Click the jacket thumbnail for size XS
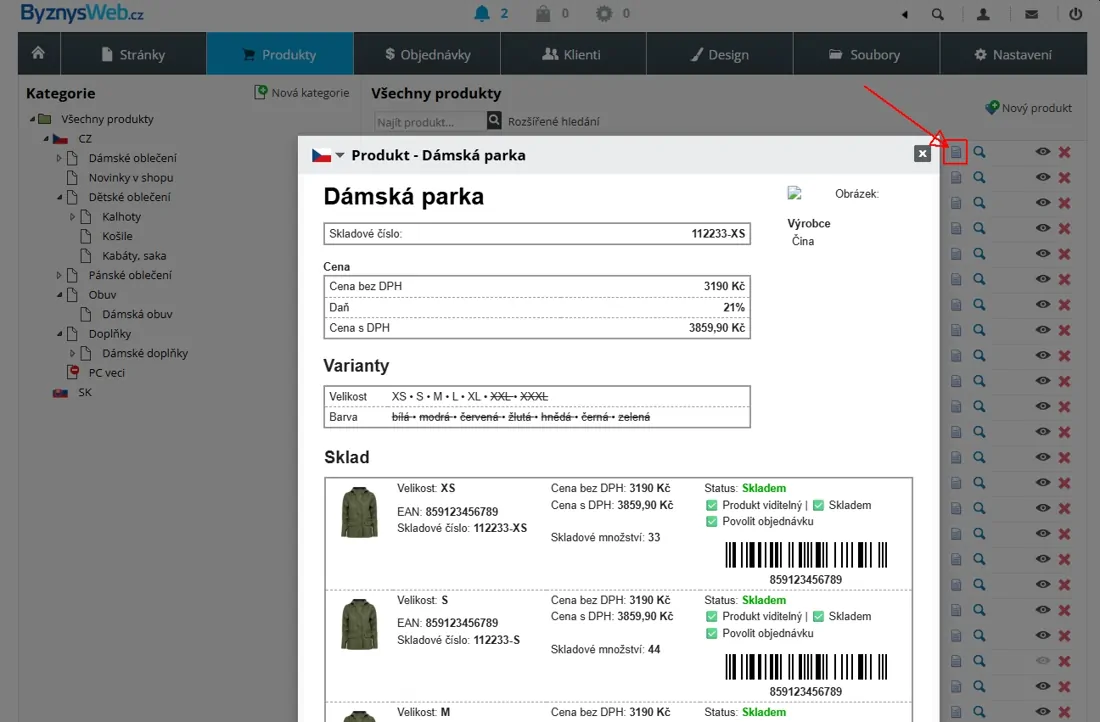Image resolution: width=1100 pixels, height=722 pixels. pyautogui.click(x=359, y=513)
